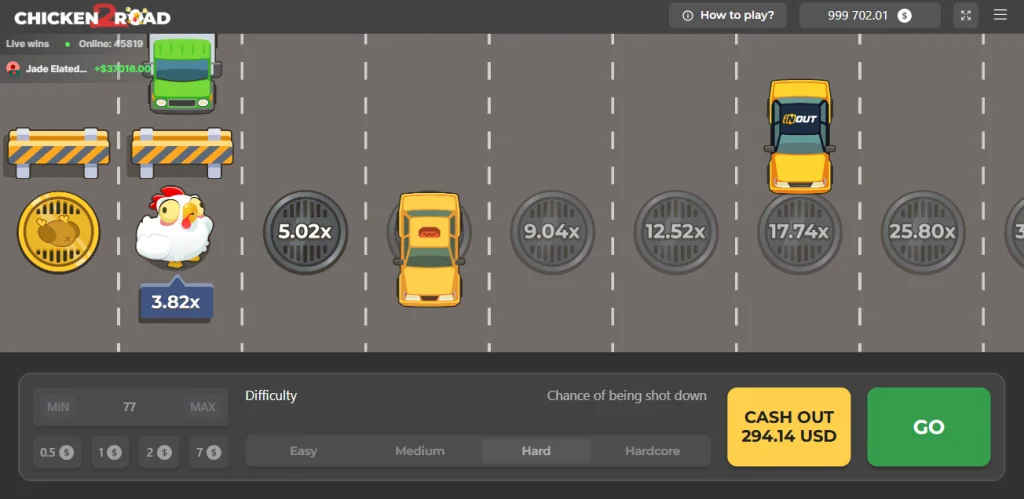Click the barrier above the chicken
Image resolution: width=1024 pixels, height=499 pixels.
pos(182,153)
